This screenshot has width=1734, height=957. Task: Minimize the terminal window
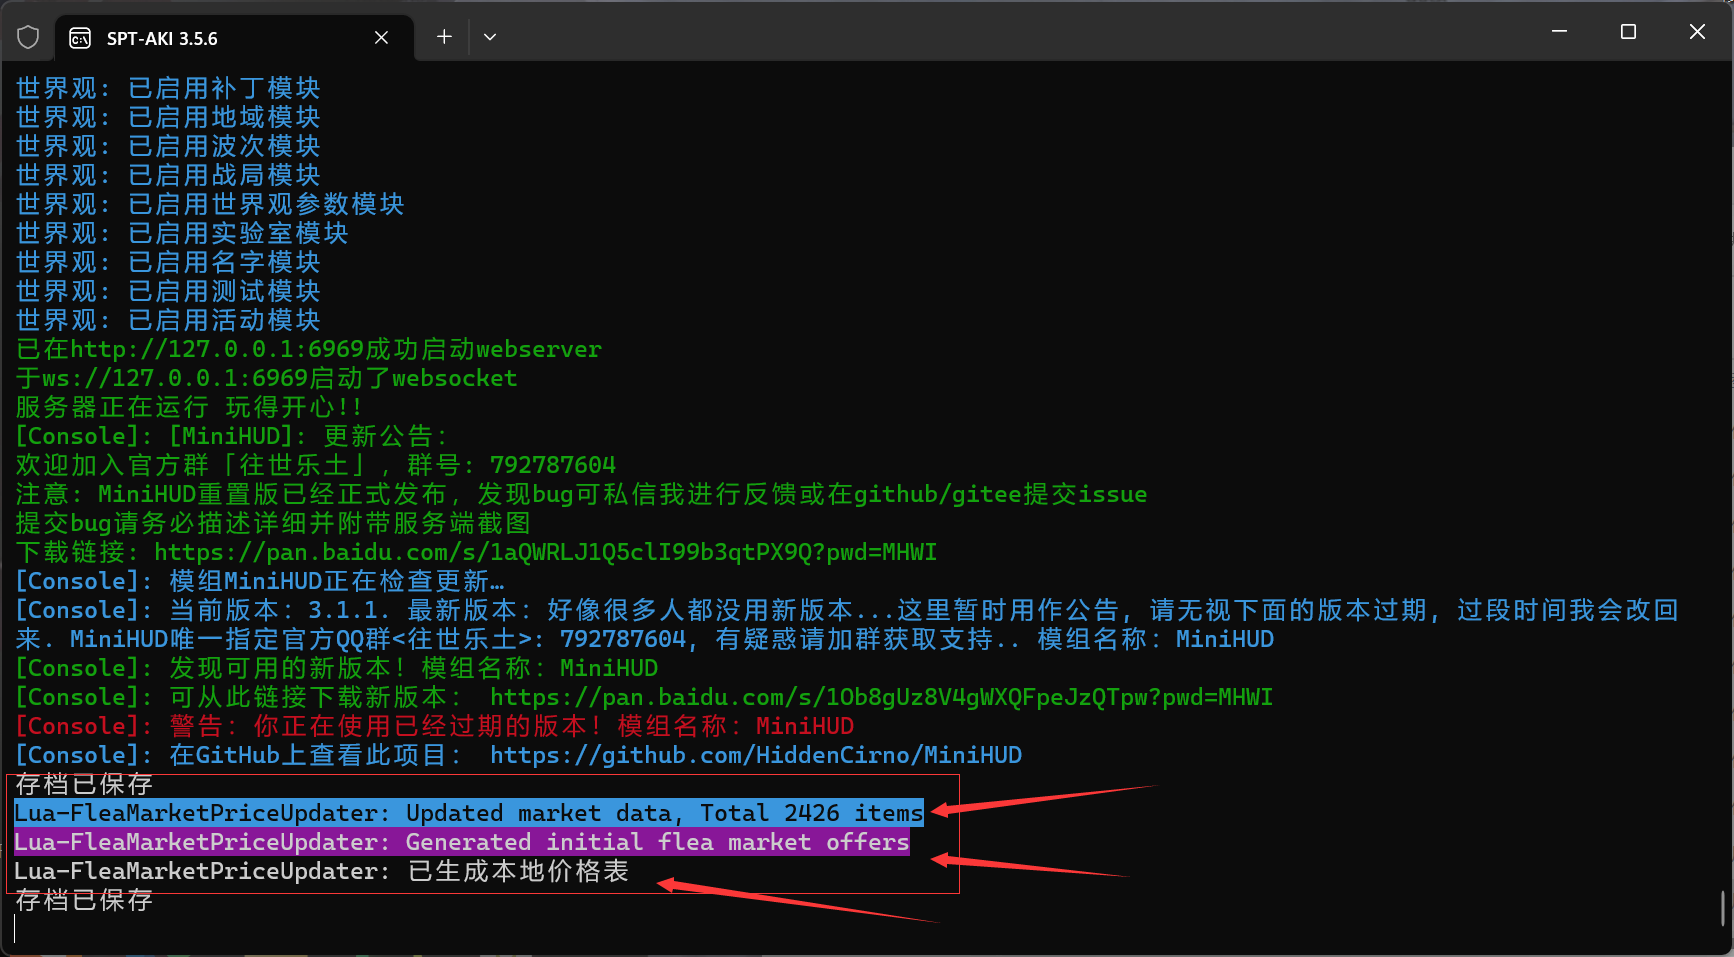1559,32
